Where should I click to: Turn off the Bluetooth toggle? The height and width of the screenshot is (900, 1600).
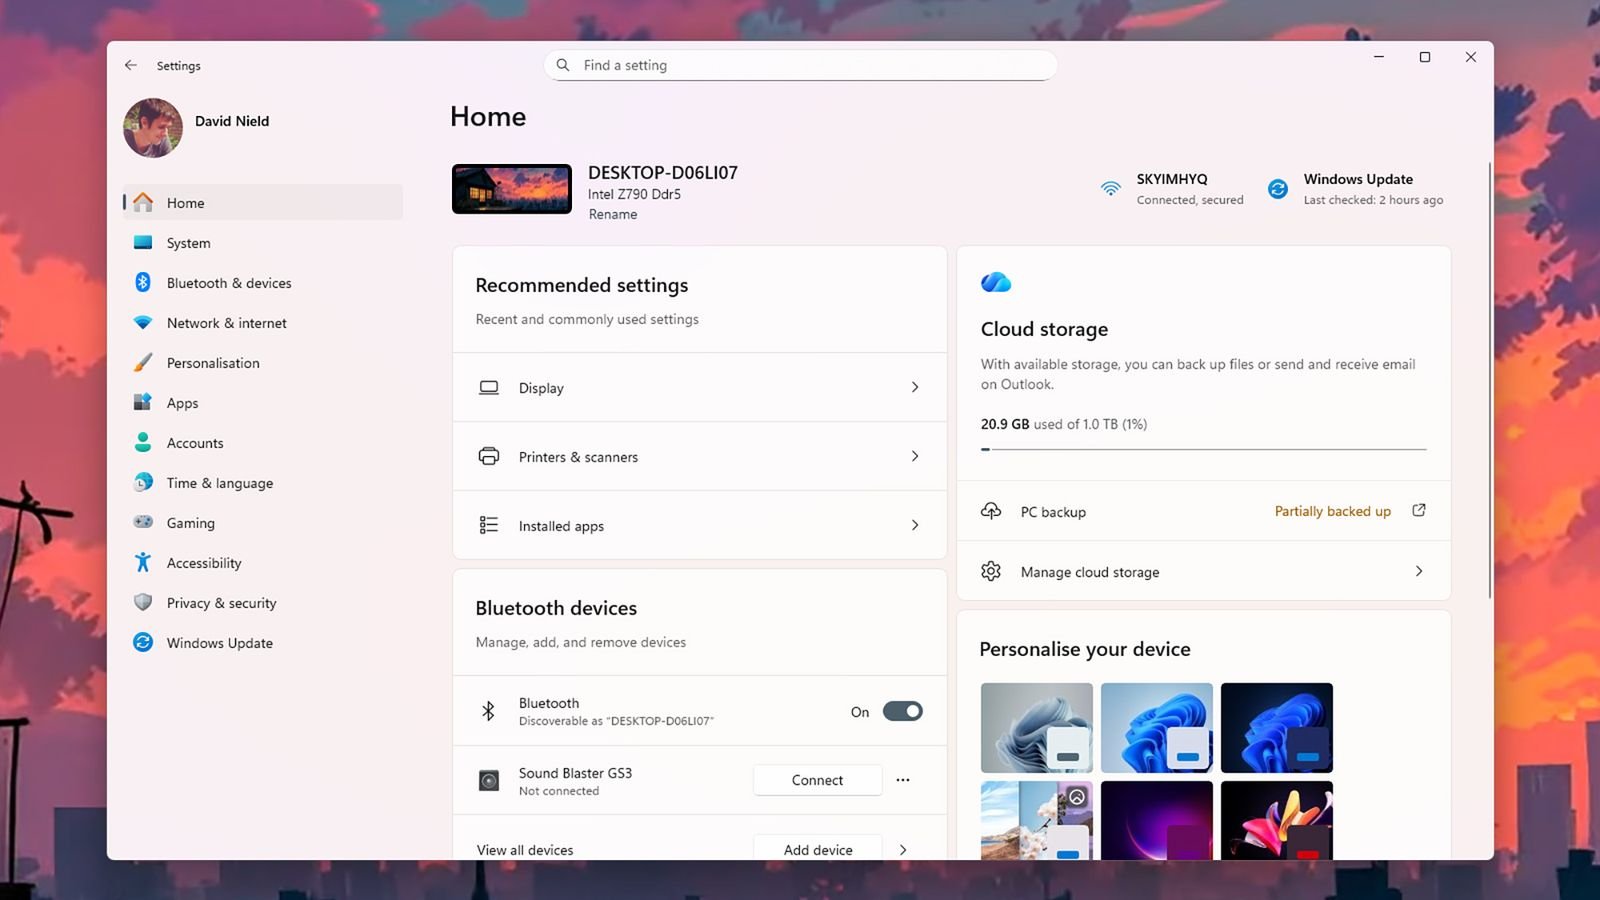[902, 711]
